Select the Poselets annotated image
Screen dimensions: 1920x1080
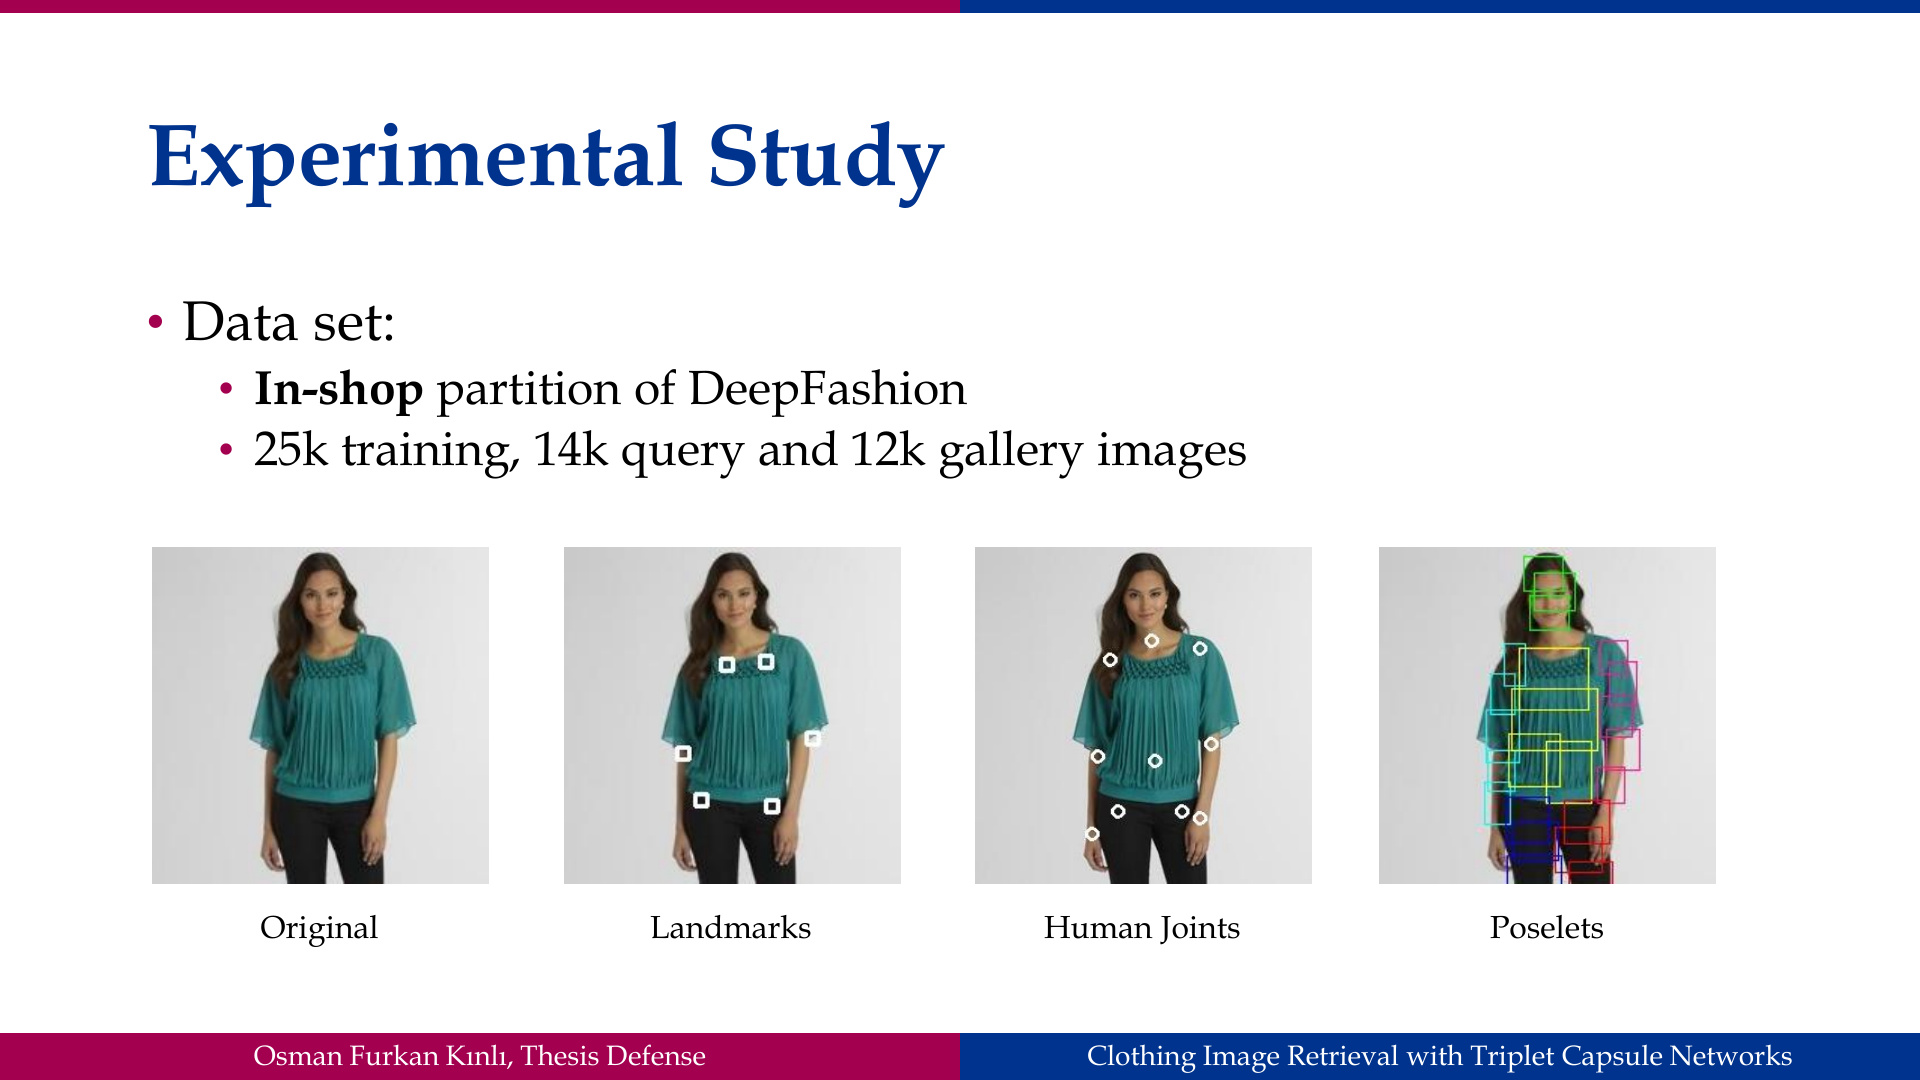[1547, 715]
